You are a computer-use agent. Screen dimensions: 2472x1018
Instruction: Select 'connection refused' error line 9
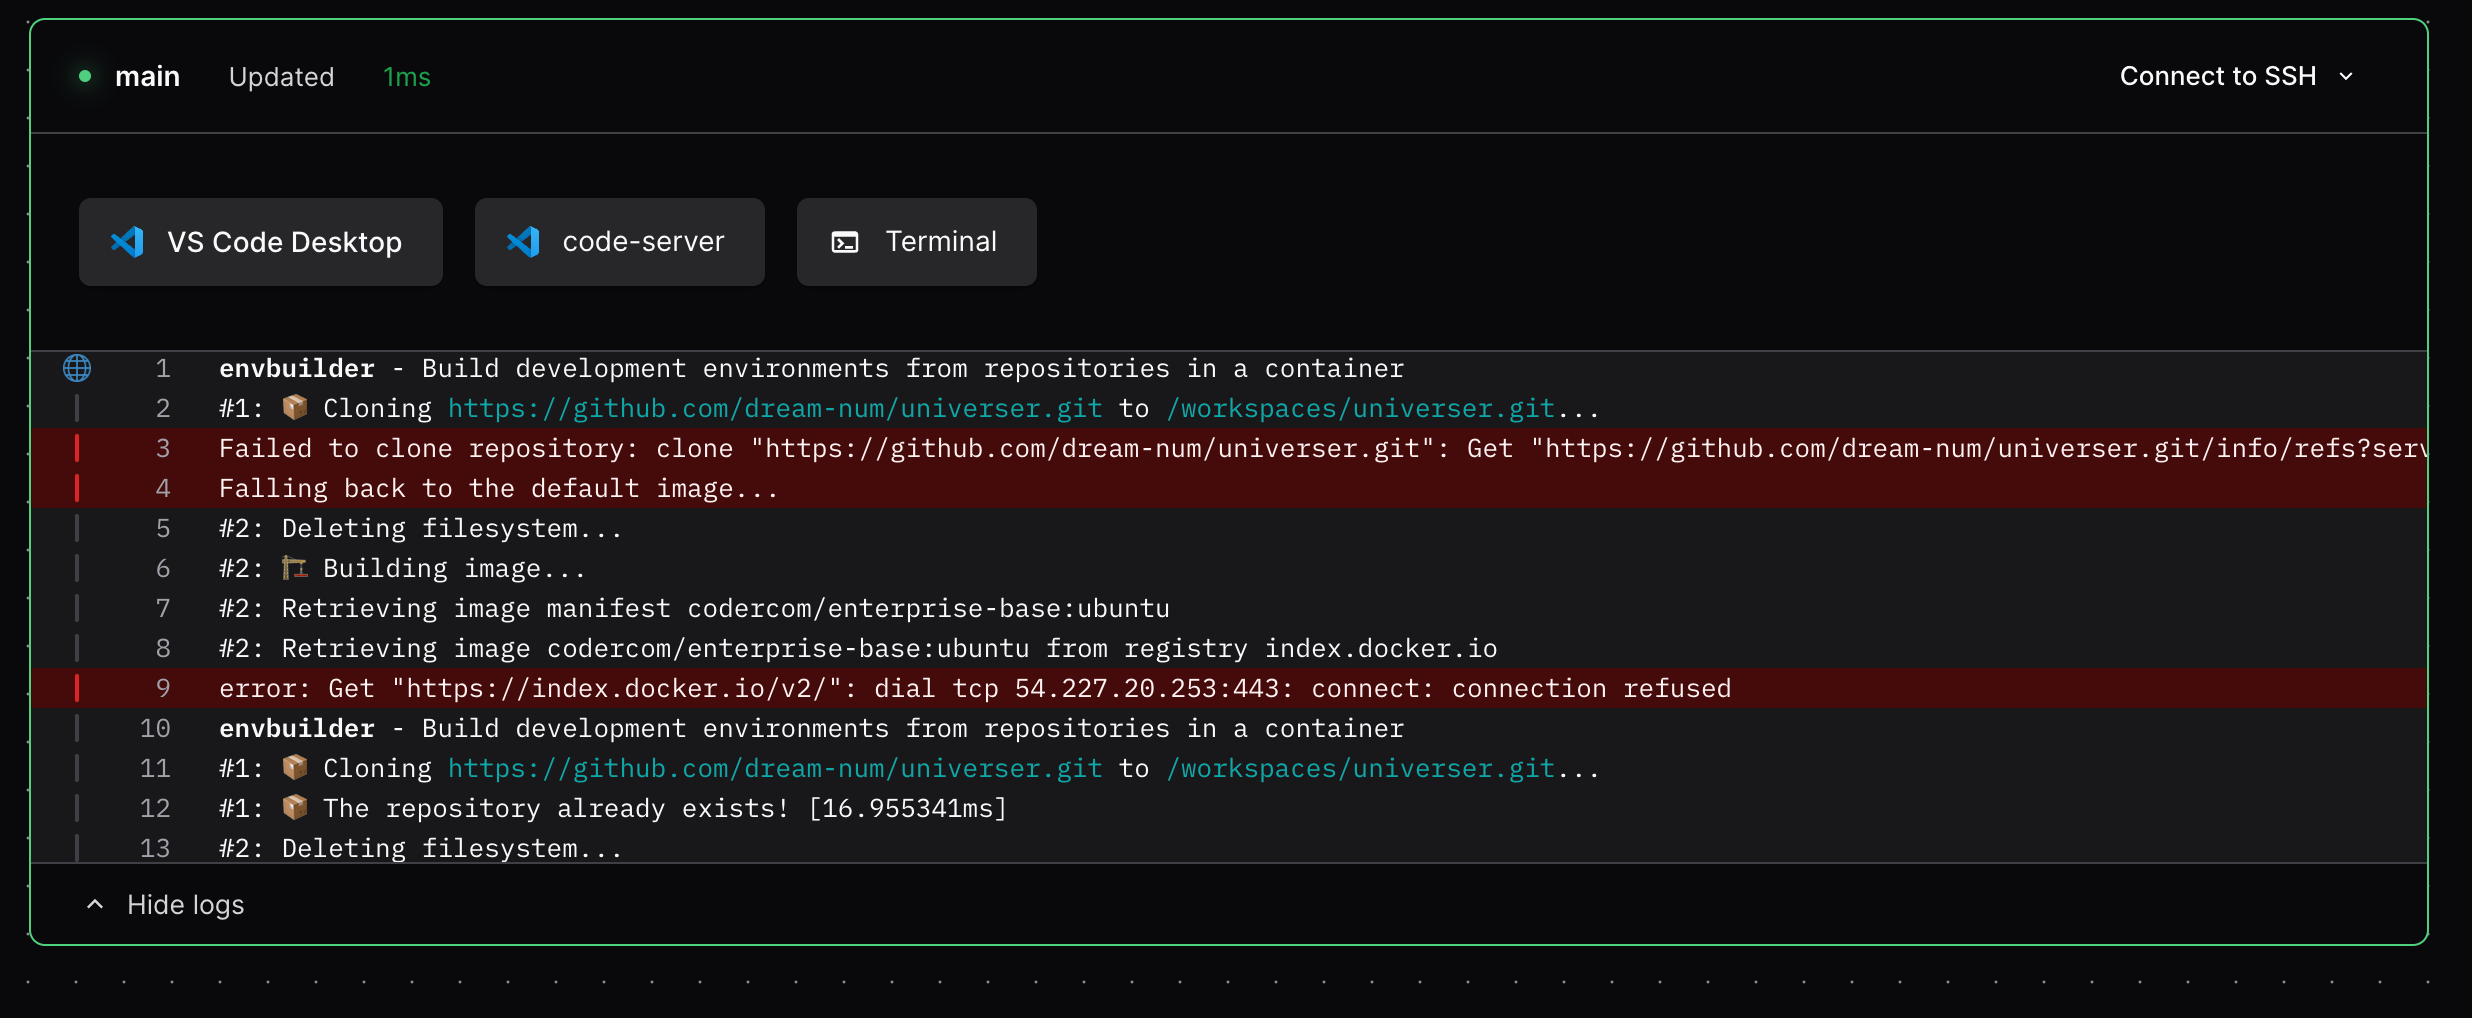point(1229,688)
